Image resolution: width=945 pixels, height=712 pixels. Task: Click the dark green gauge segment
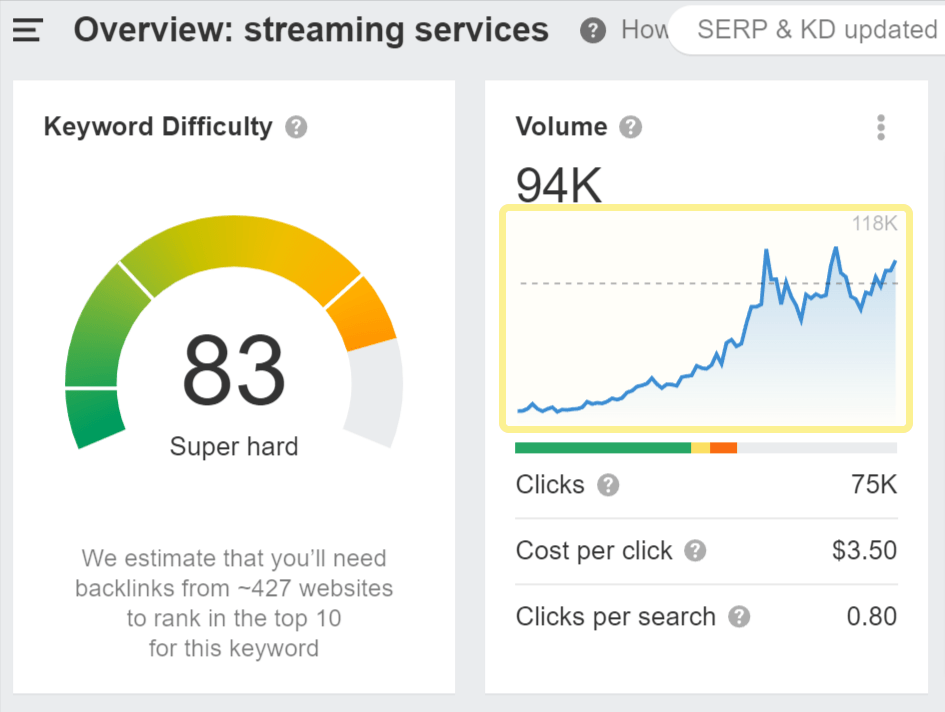pyautogui.click(x=93, y=418)
